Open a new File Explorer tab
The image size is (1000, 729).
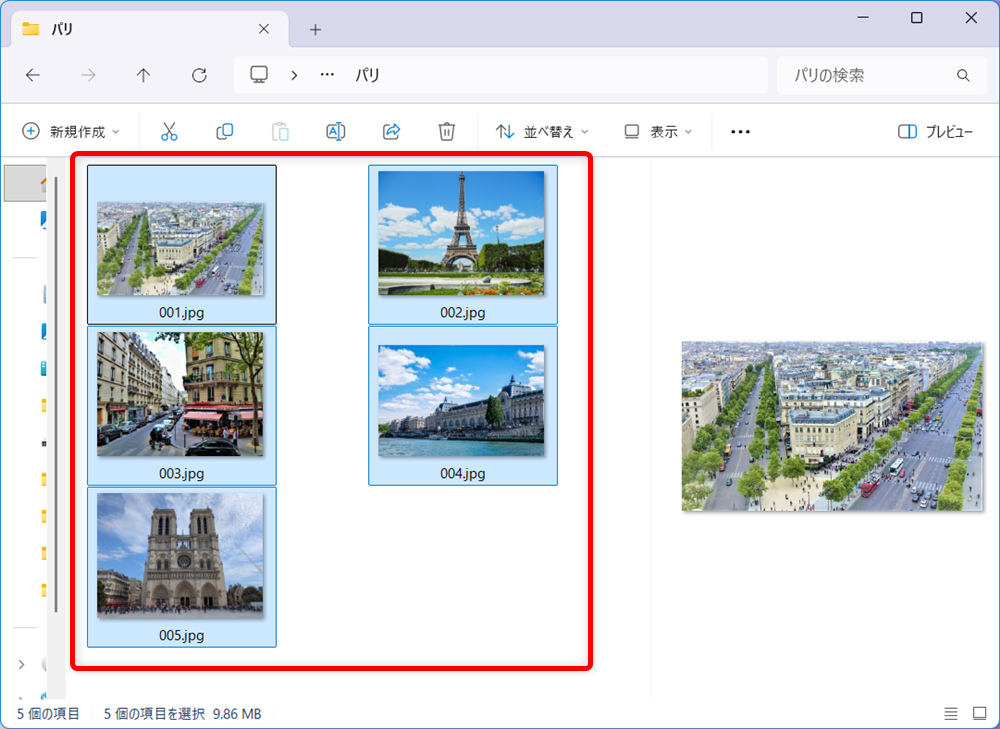(314, 29)
